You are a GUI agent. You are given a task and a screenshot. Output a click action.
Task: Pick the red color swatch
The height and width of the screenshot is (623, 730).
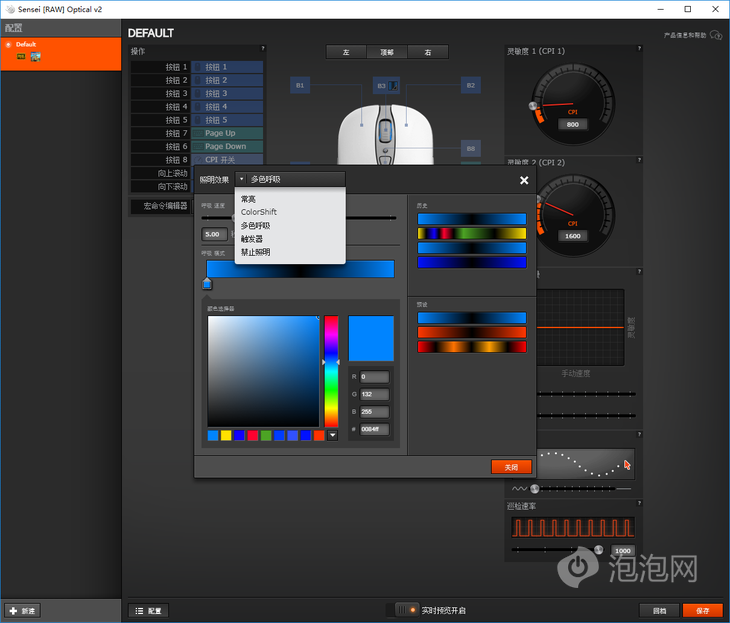tap(252, 435)
